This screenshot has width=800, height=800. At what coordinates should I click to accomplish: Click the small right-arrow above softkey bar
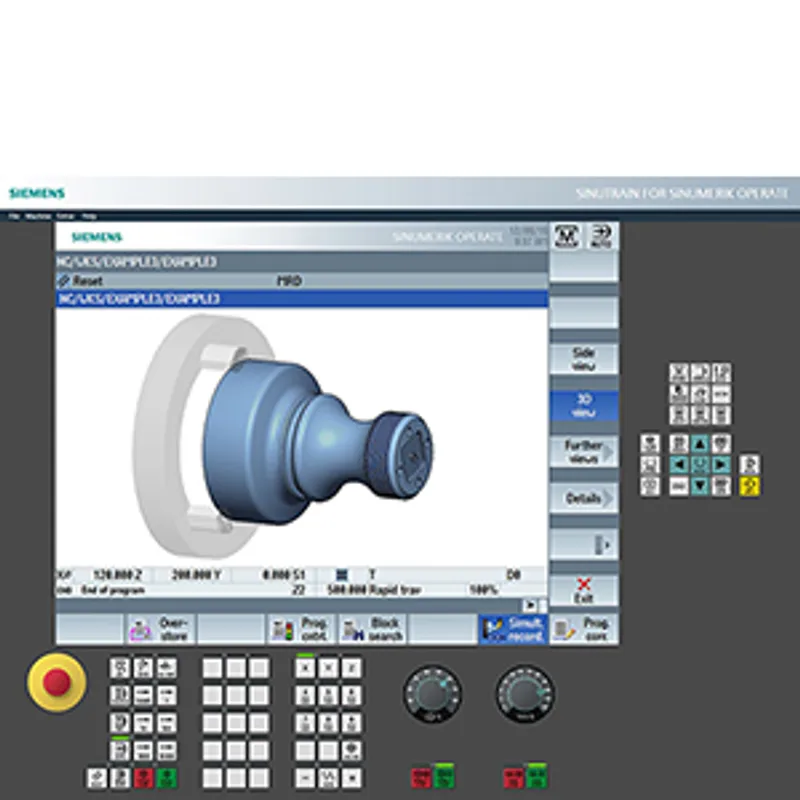click(x=530, y=606)
